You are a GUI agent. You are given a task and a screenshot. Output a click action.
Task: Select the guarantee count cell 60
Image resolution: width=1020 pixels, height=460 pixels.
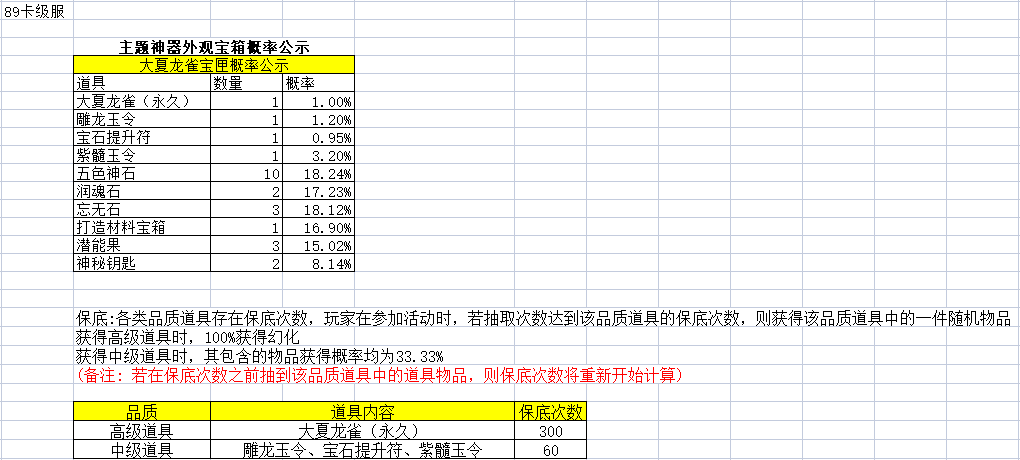tap(550, 450)
